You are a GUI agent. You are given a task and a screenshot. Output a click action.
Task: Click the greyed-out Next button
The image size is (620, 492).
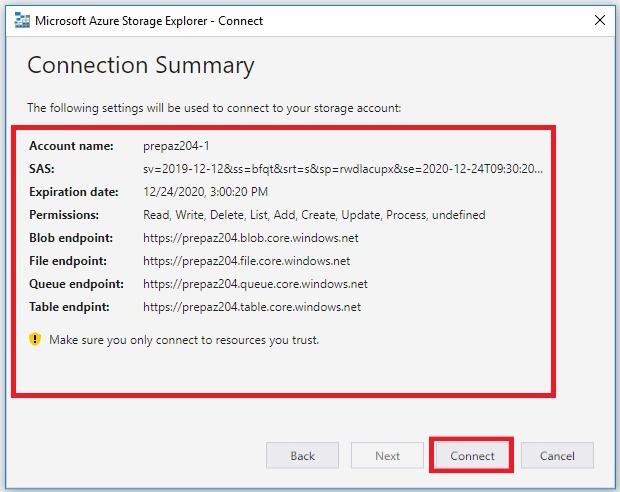tap(387, 456)
